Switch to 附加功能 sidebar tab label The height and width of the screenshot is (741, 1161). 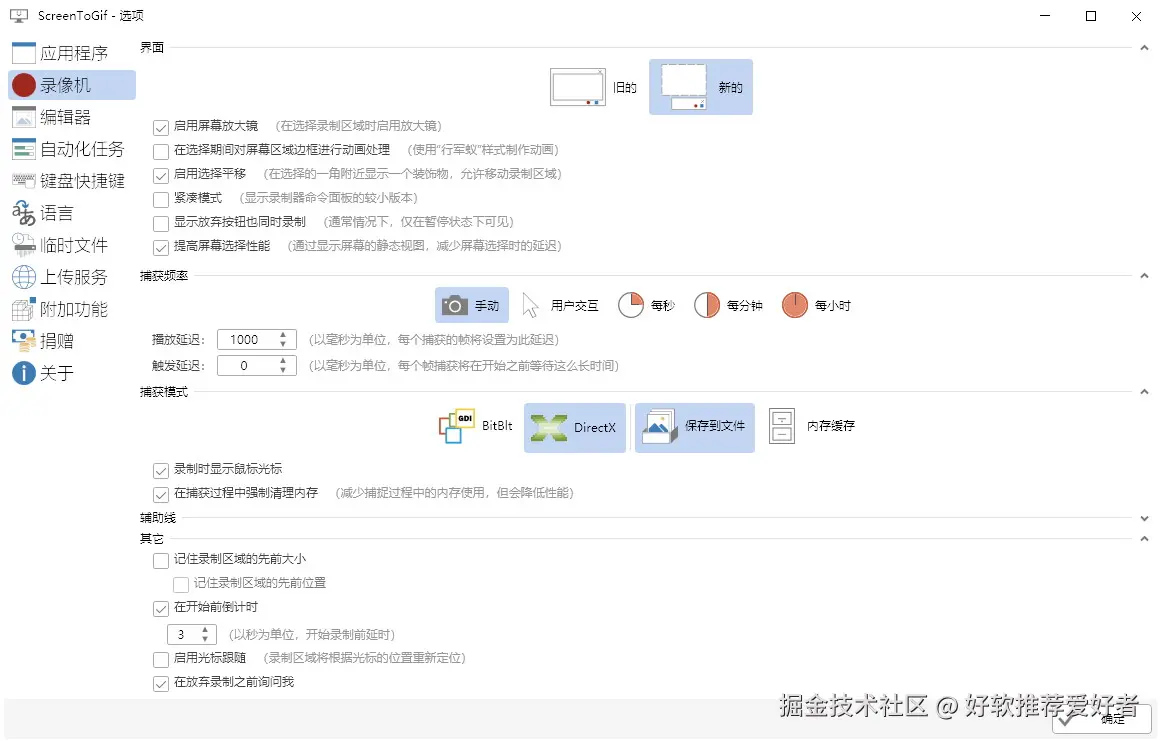coord(74,309)
